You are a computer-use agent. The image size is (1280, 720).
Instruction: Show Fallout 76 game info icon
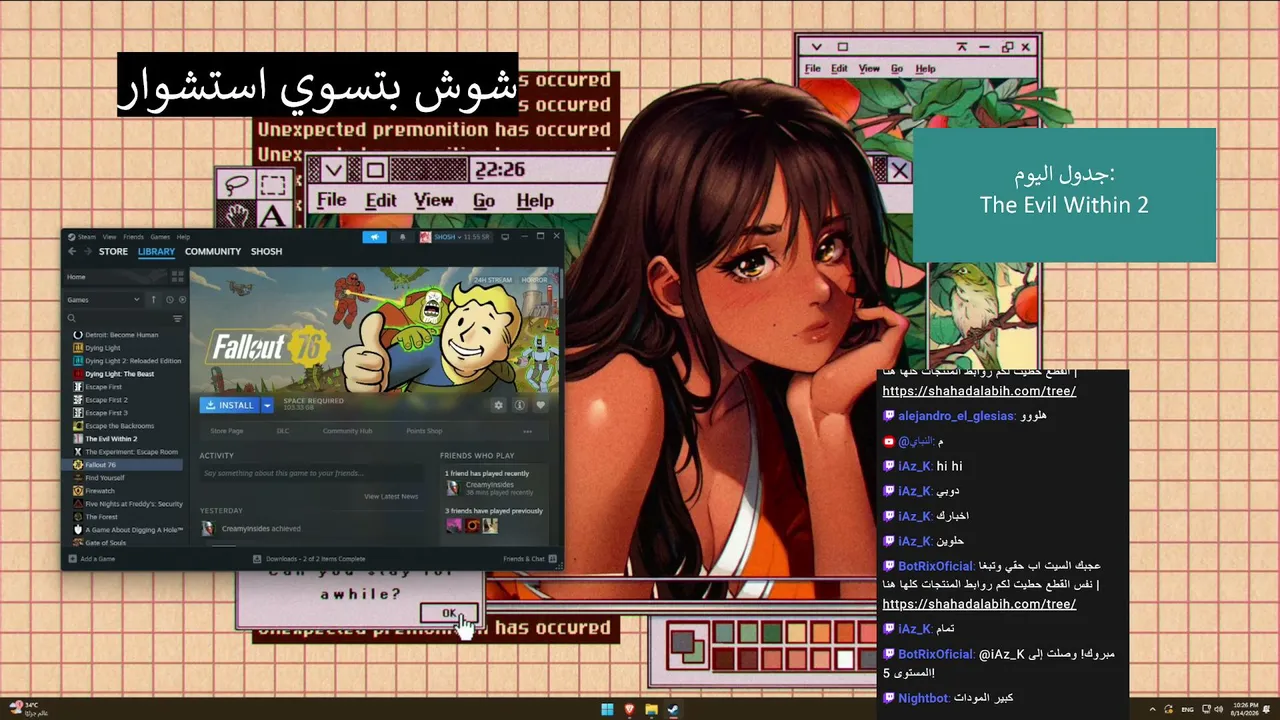tap(519, 405)
